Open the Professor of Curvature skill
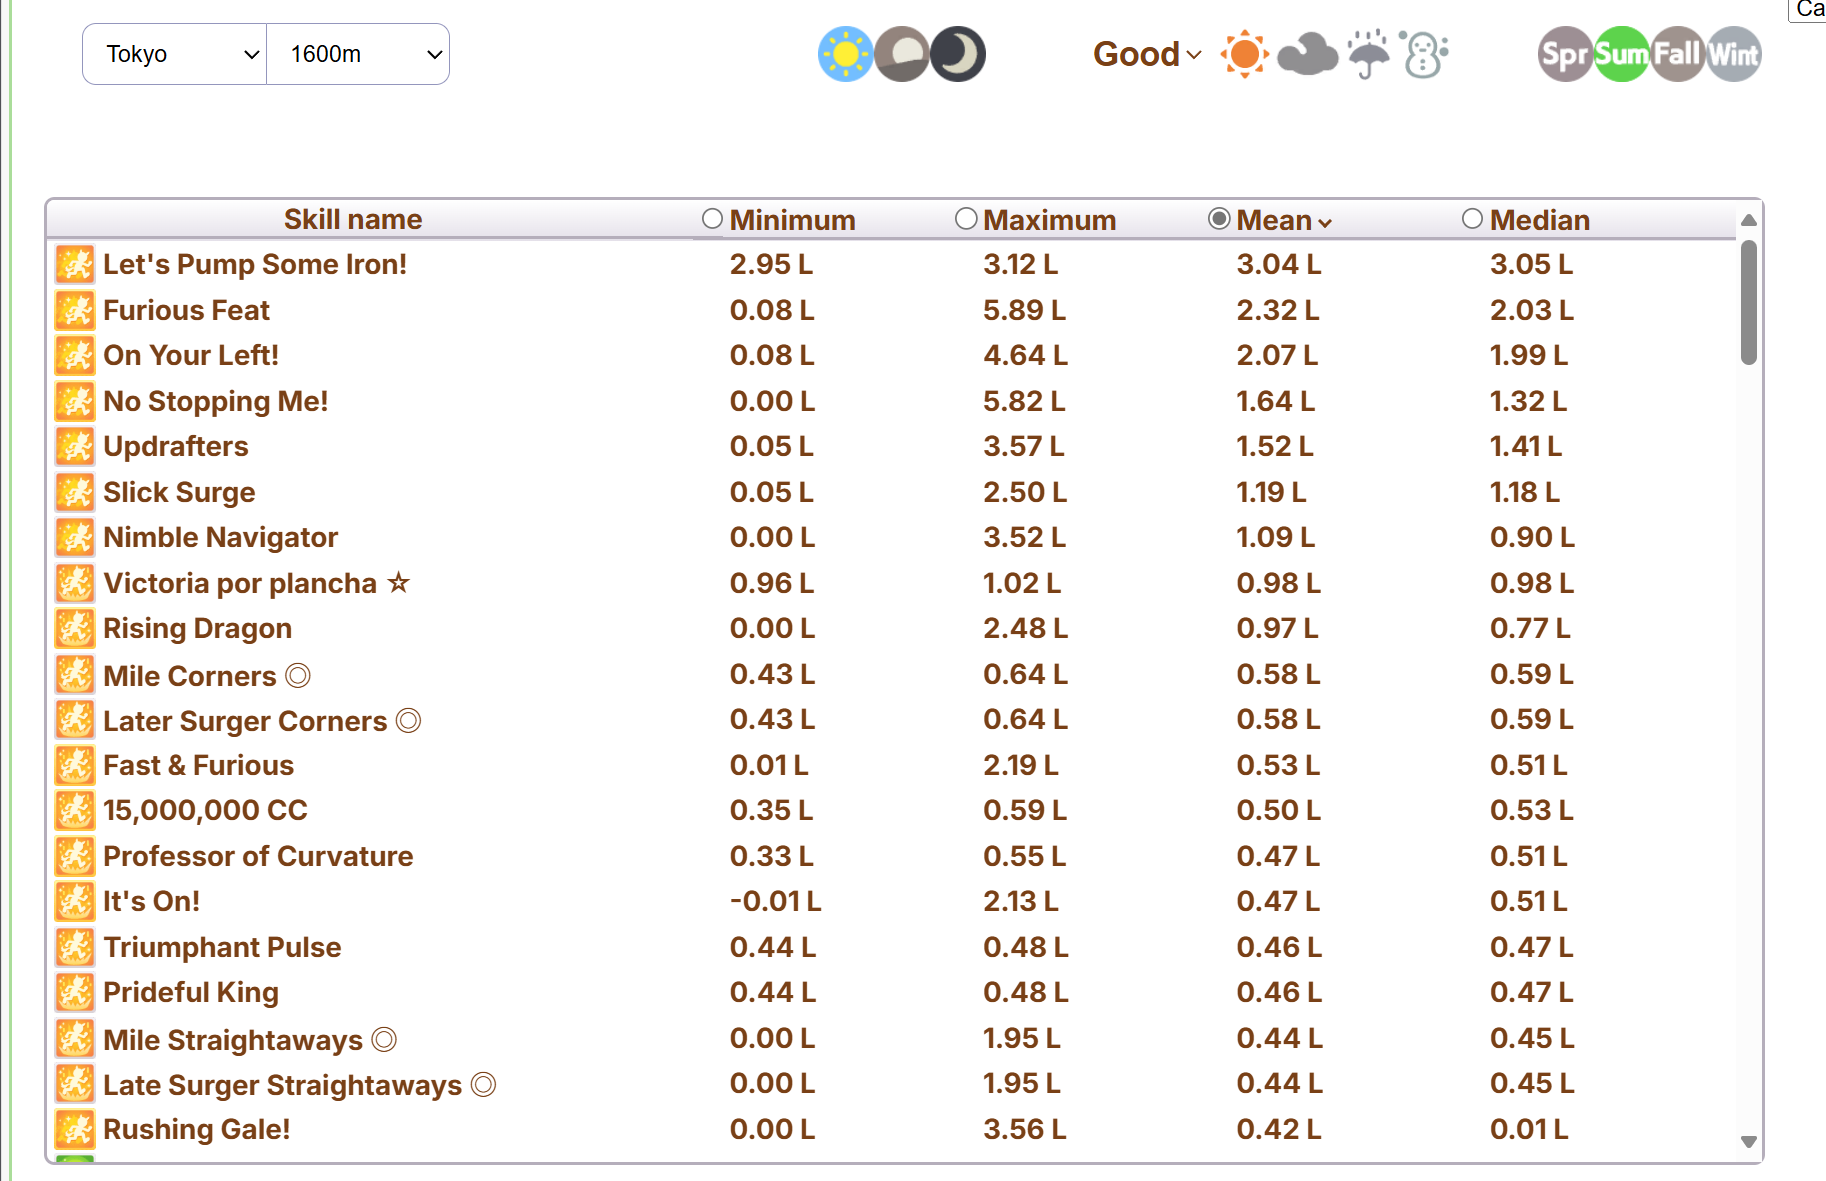This screenshot has height=1181, width=1826. [x=258, y=857]
